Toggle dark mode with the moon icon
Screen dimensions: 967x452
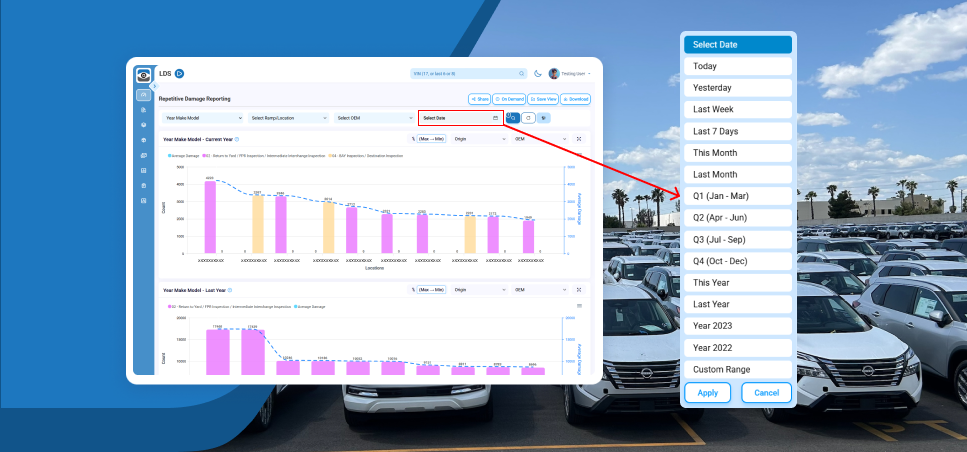pyautogui.click(x=538, y=74)
